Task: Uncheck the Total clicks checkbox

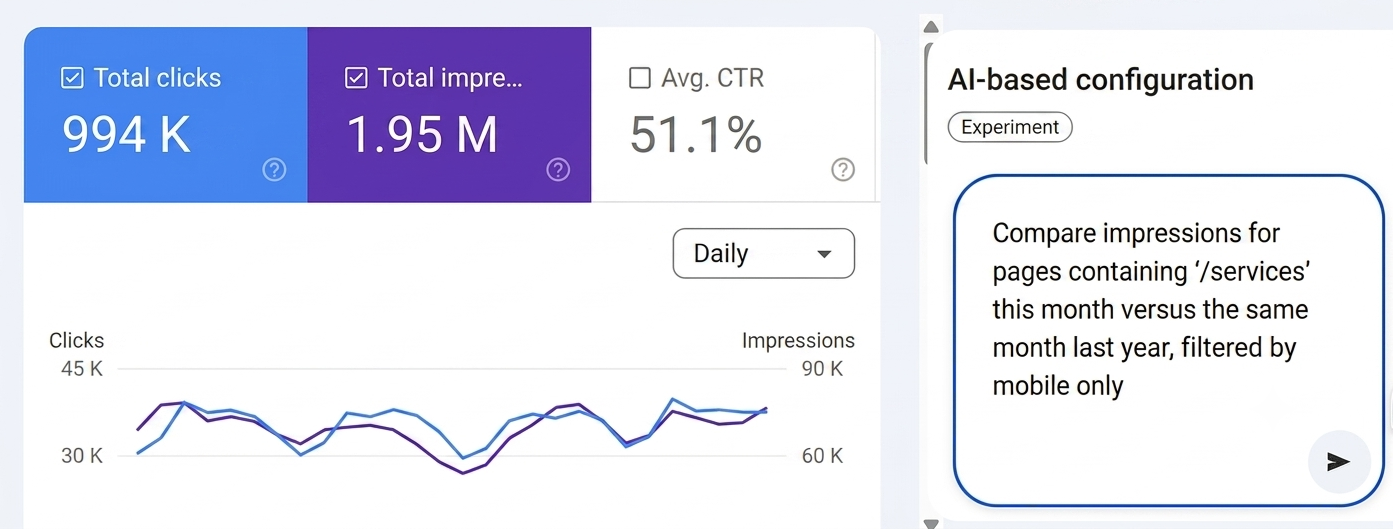Action: (72, 78)
